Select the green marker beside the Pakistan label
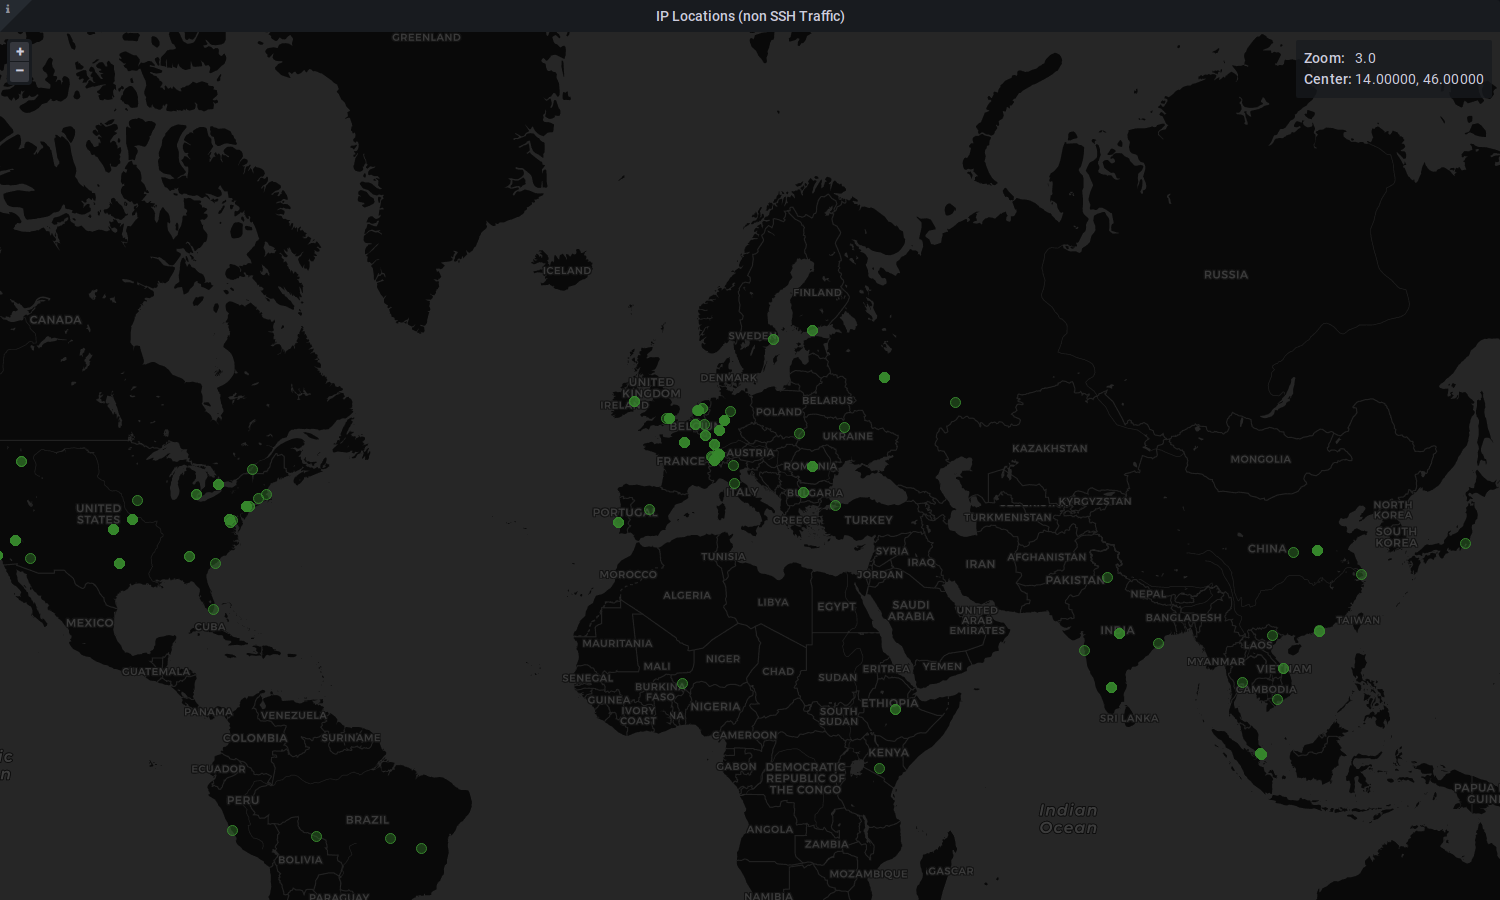Viewport: 1500px width, 900px height. coord(1107,577)
